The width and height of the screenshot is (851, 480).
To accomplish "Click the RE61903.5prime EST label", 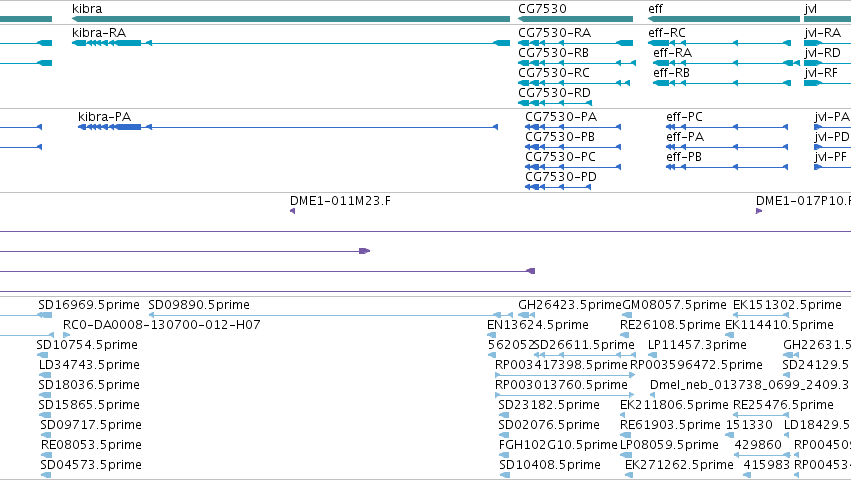I will (670, 425).
